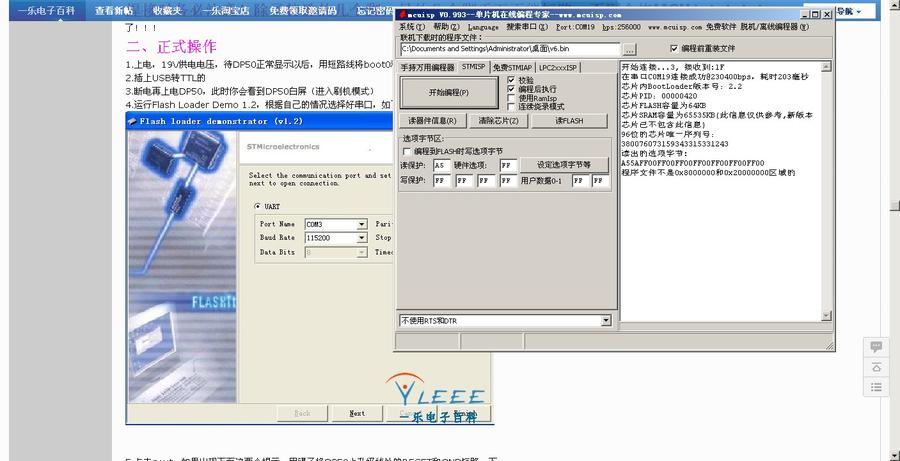This screenshot has height=461, width=900.
Task: Toggle 编程前重装文件 checkbox
Action: [x=672, y=48]
